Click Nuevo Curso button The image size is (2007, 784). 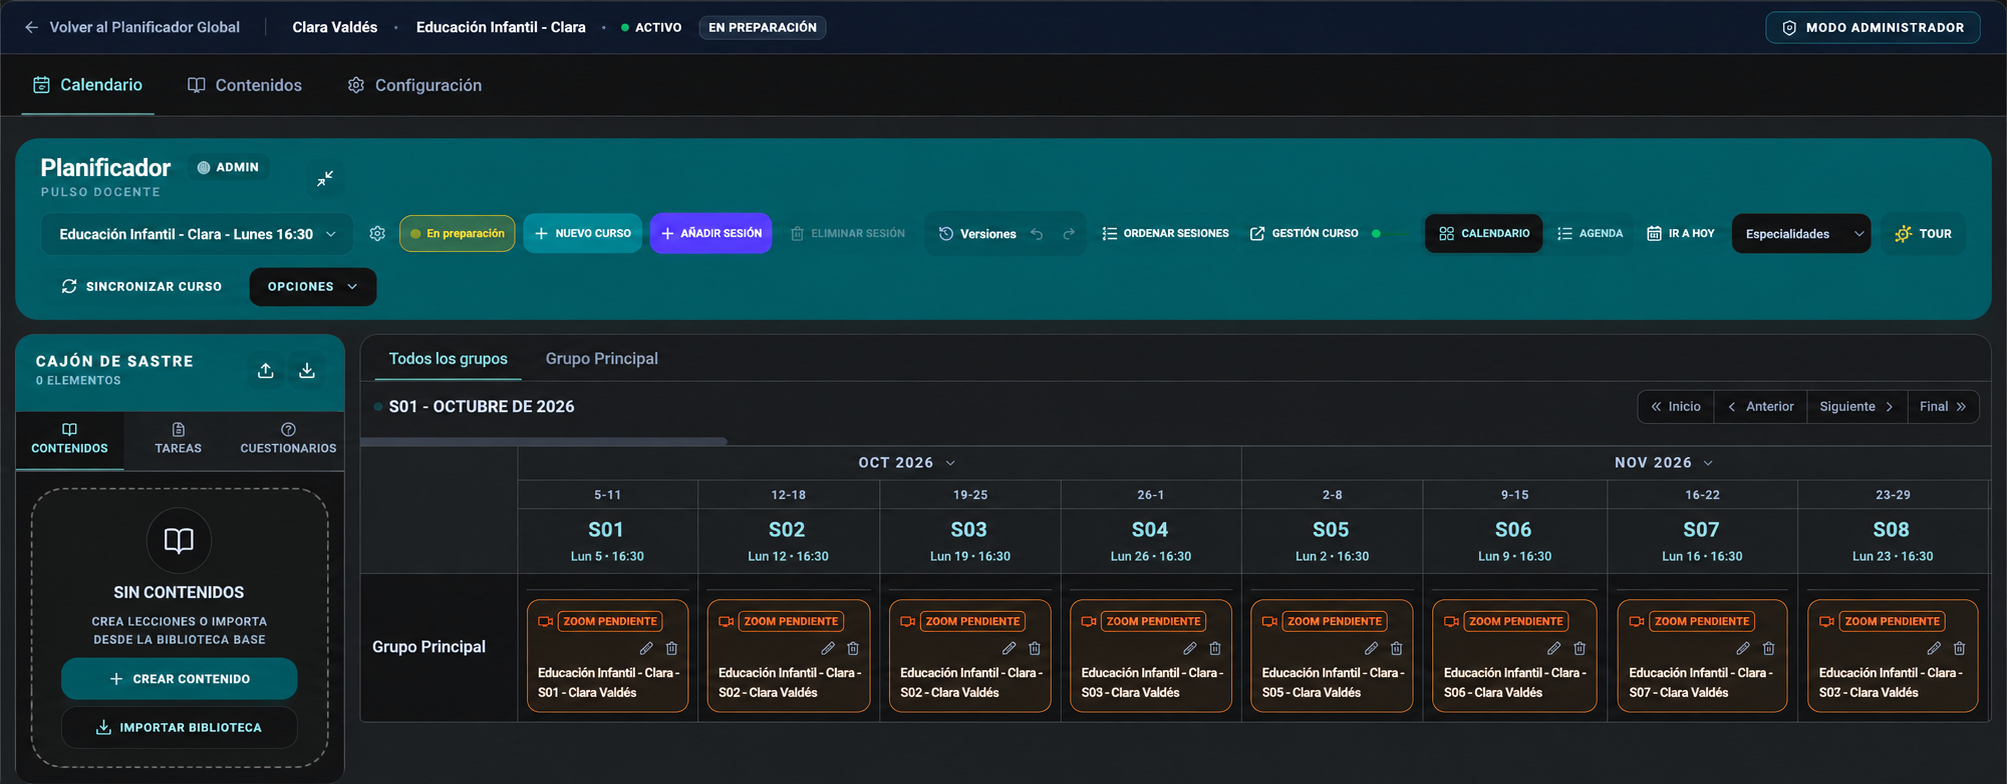pos(583,234)
